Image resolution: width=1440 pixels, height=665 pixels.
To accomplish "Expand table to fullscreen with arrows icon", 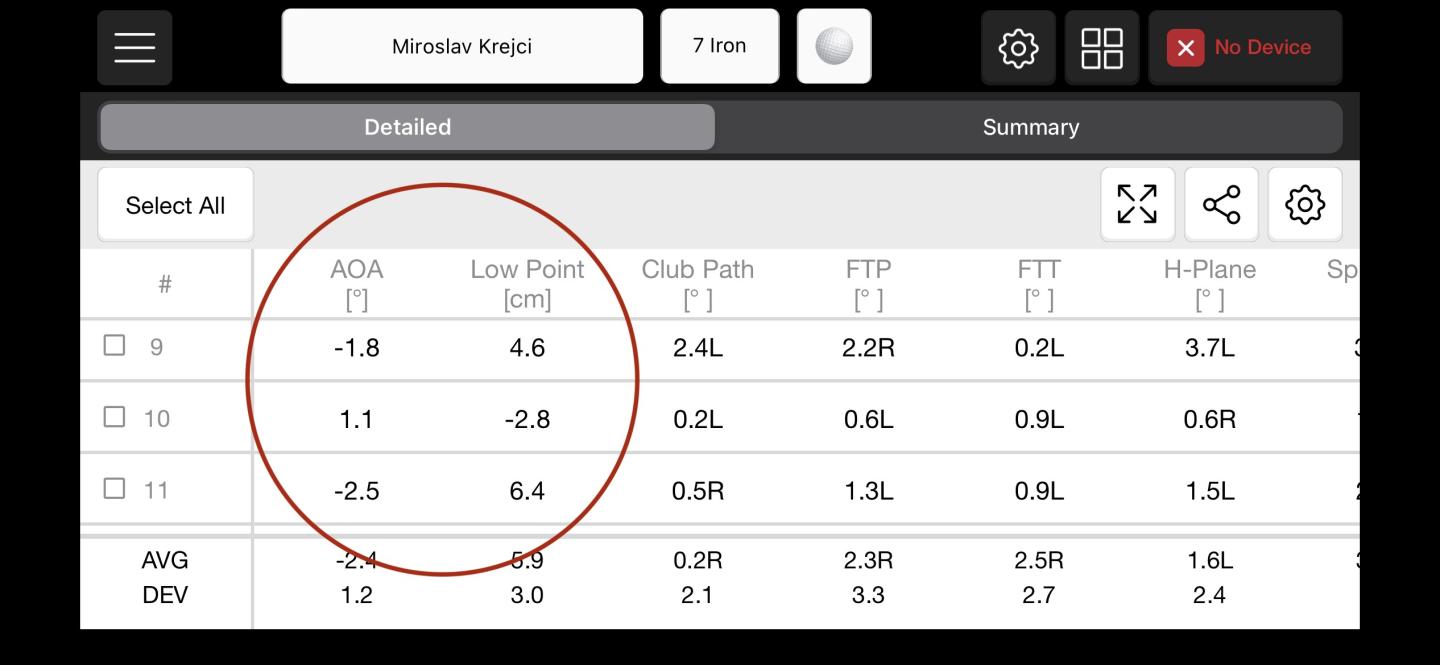I will click(1138, 204).
